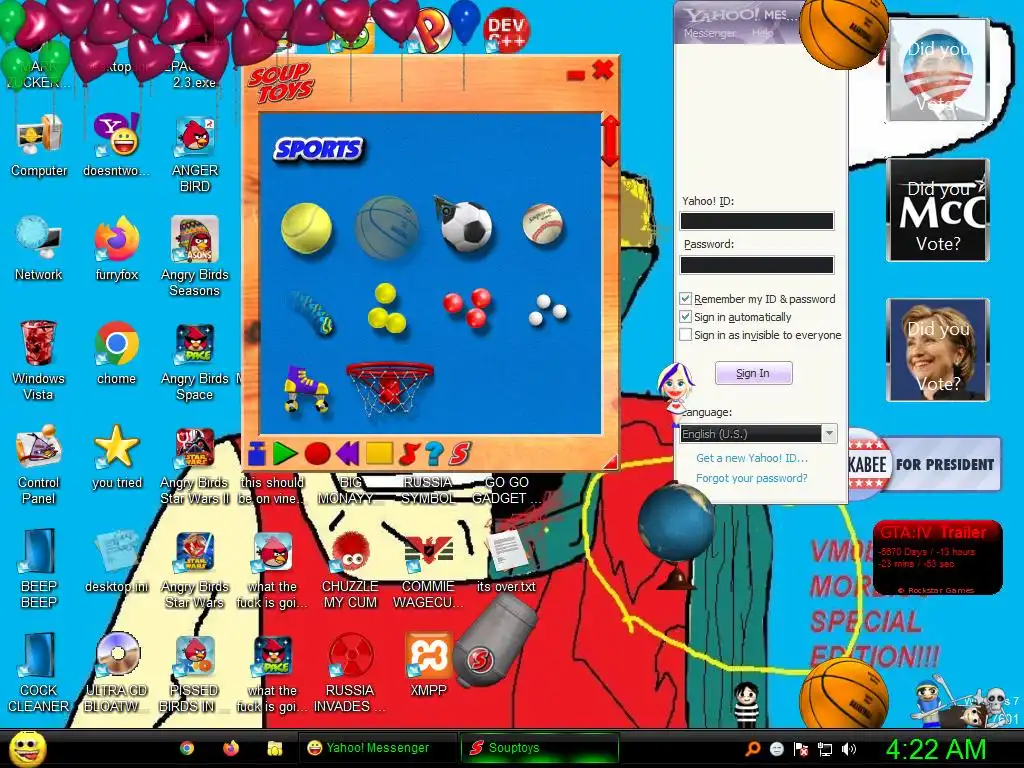Pick the yellow tennis ball toy
The image size is (1024, 768).
[x=306, y=228]
